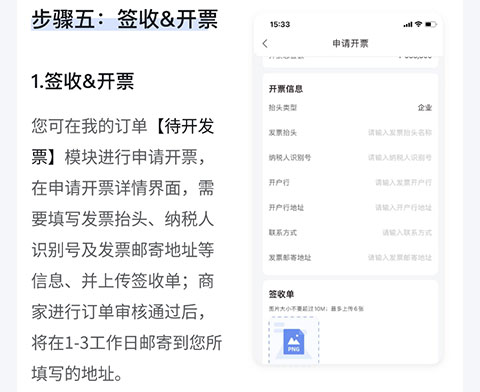Click the 15:33 clock text
Viewport: 480px width, 392px height.
(280, 24)
